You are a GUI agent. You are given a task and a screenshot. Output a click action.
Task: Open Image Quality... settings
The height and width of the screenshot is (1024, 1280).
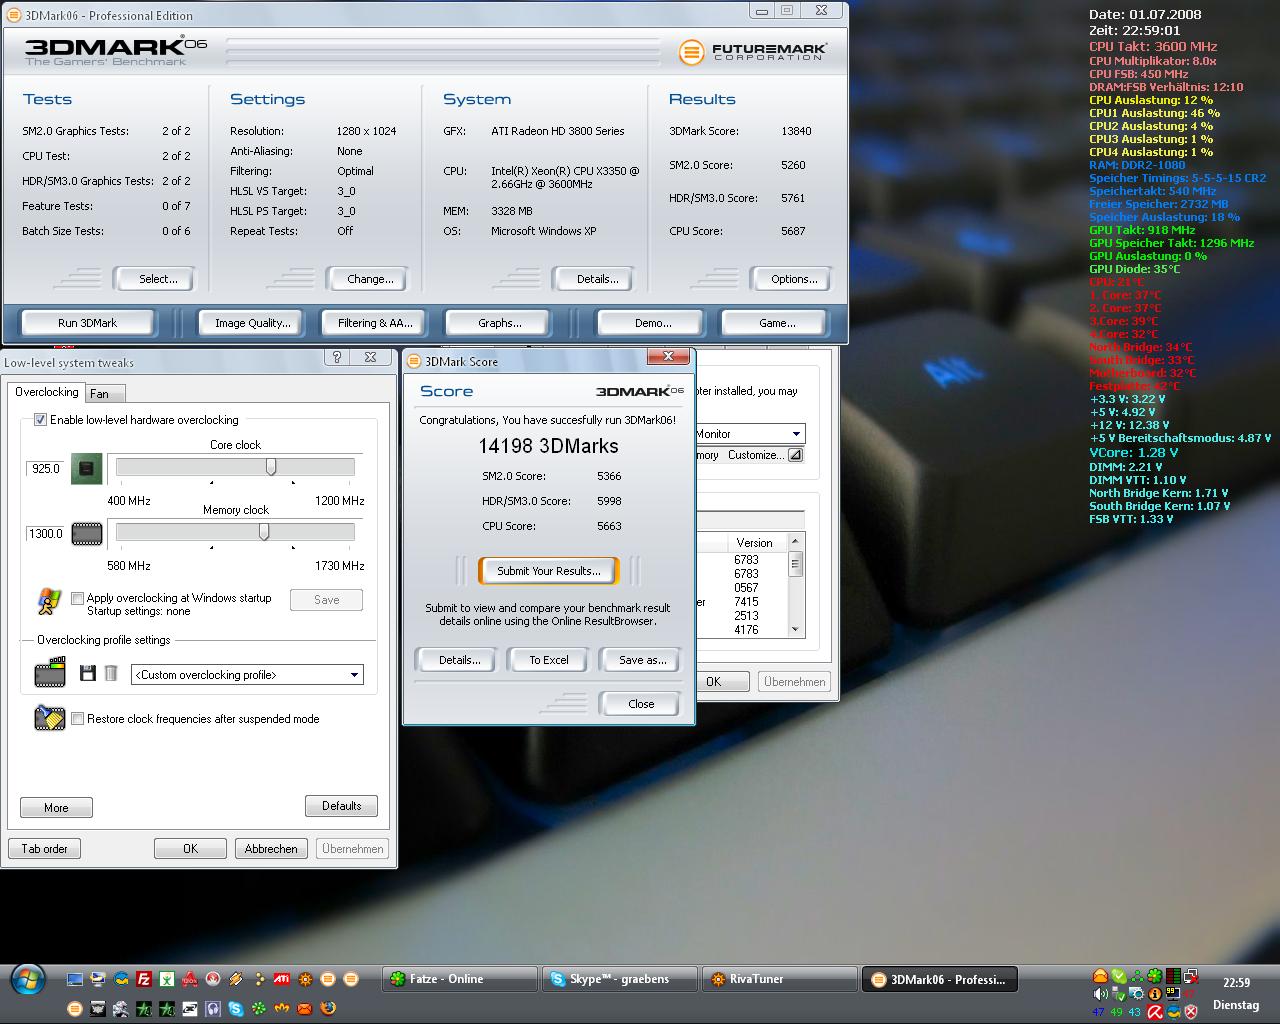point(253,323)
